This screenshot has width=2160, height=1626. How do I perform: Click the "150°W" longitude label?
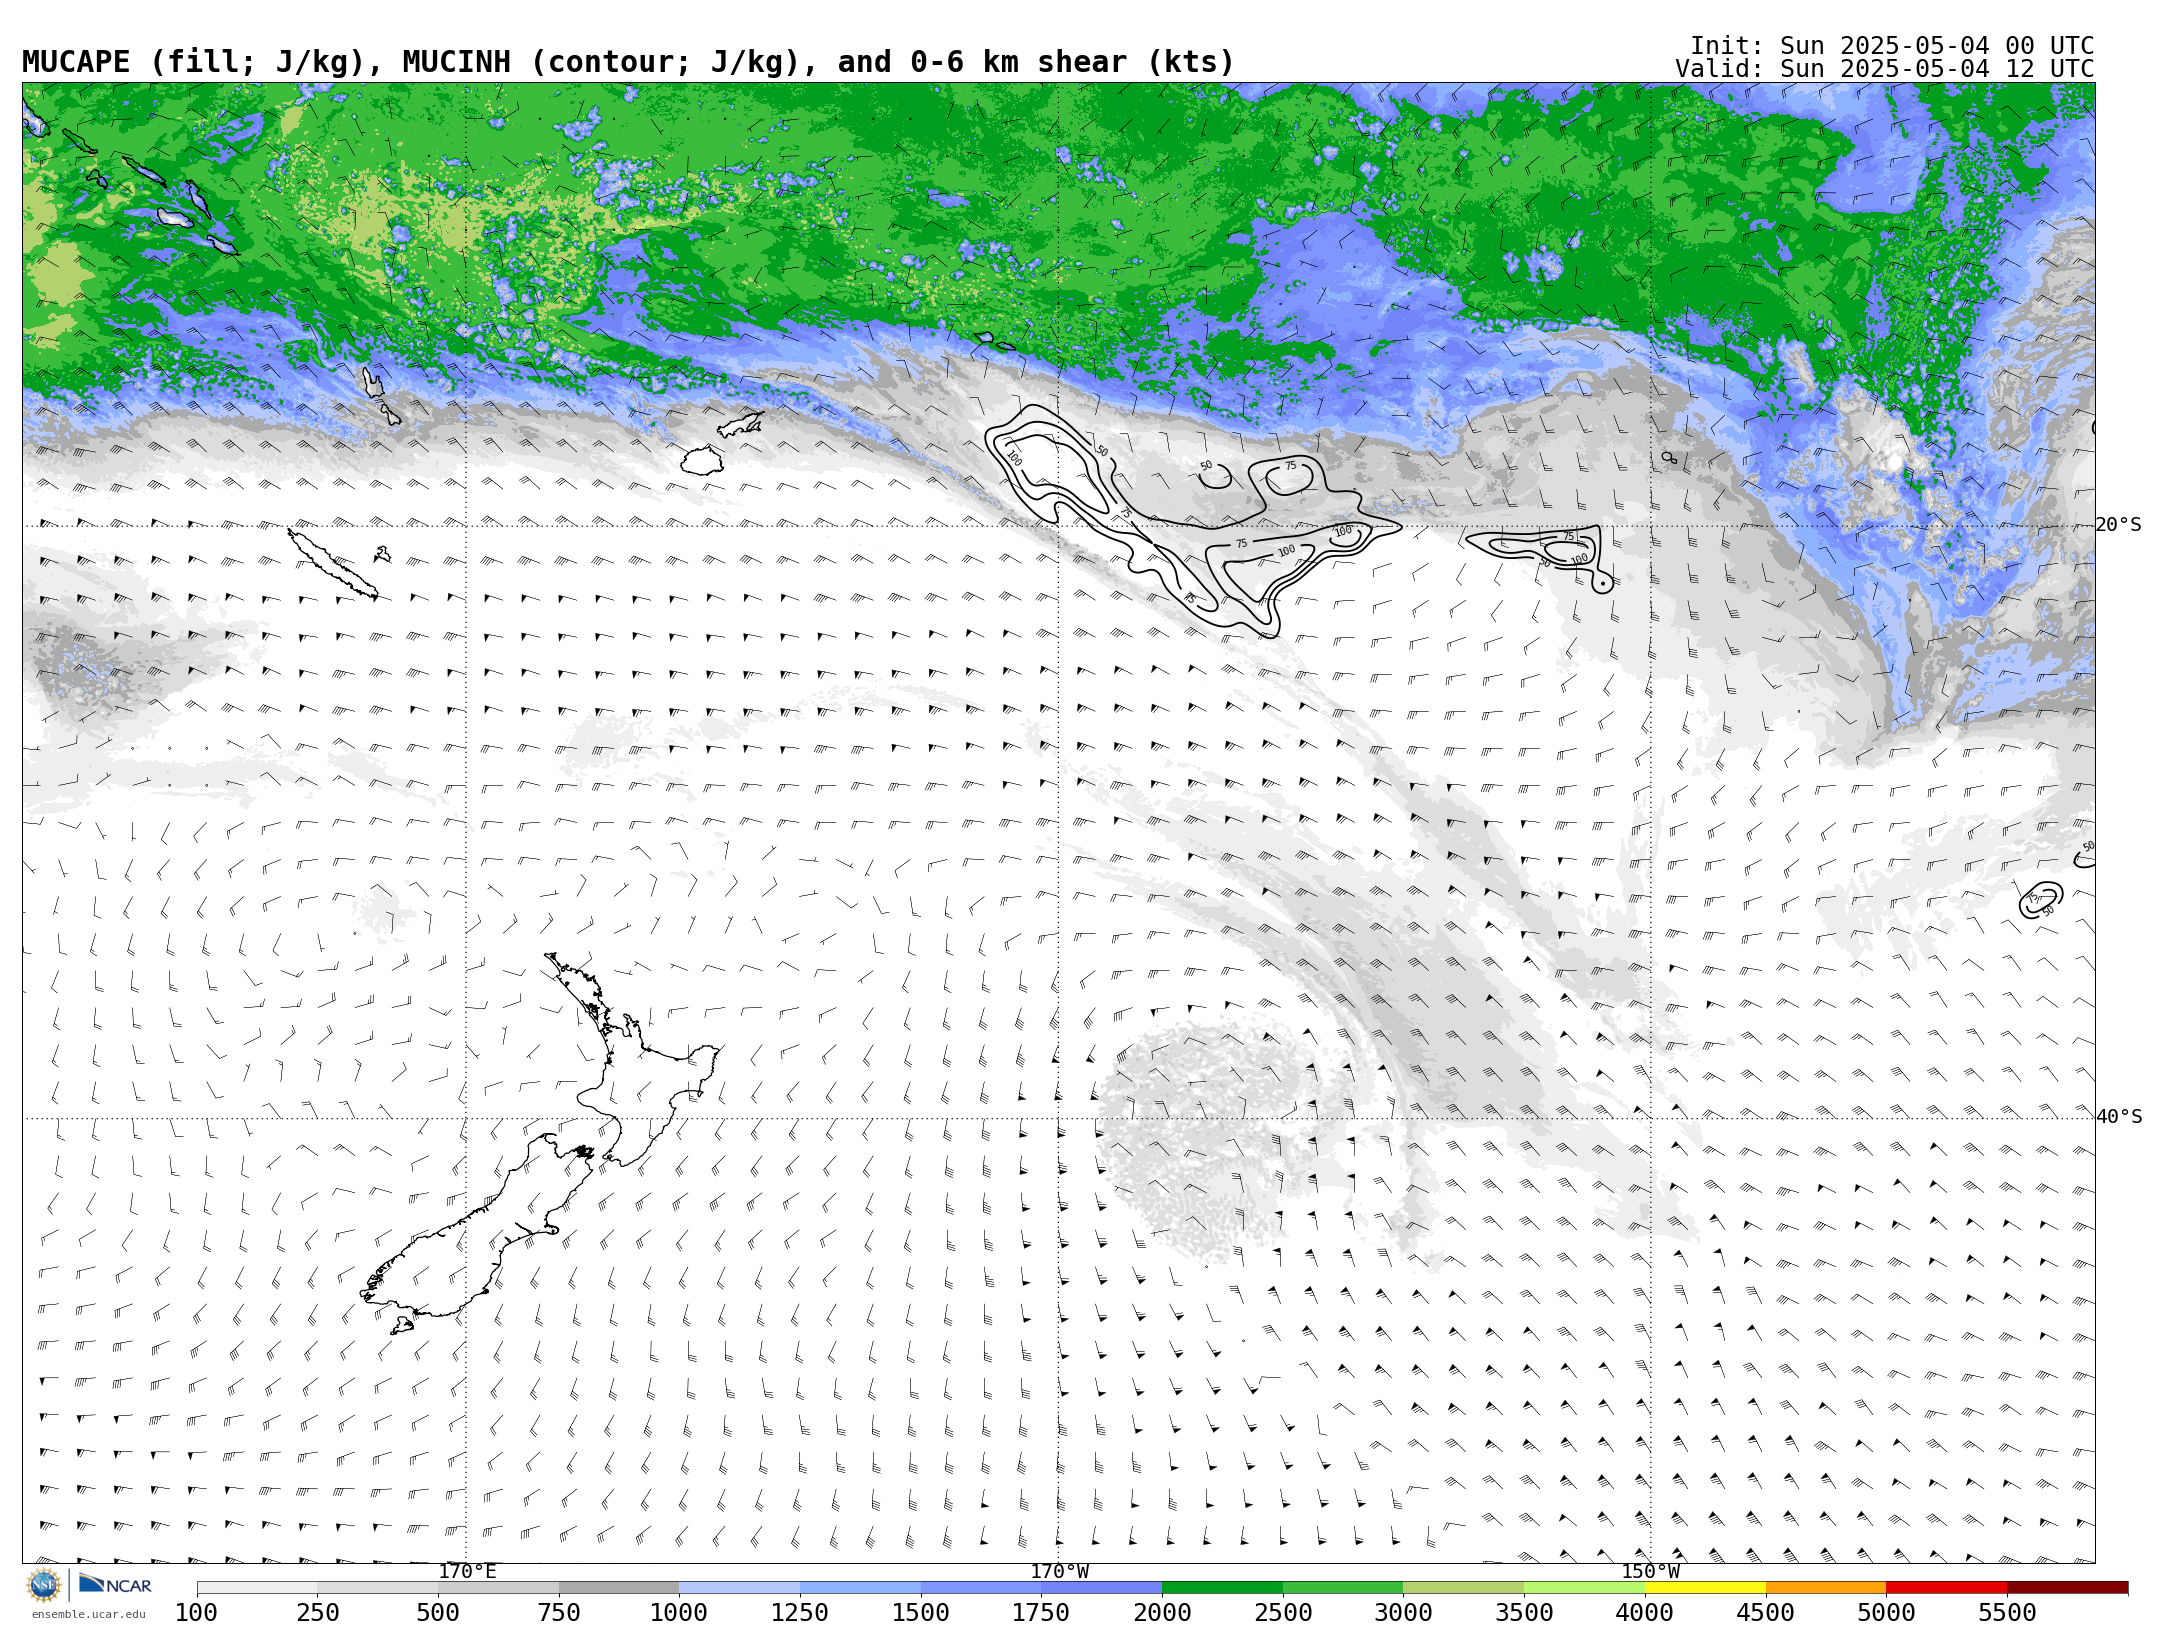pos(1650,1571)
